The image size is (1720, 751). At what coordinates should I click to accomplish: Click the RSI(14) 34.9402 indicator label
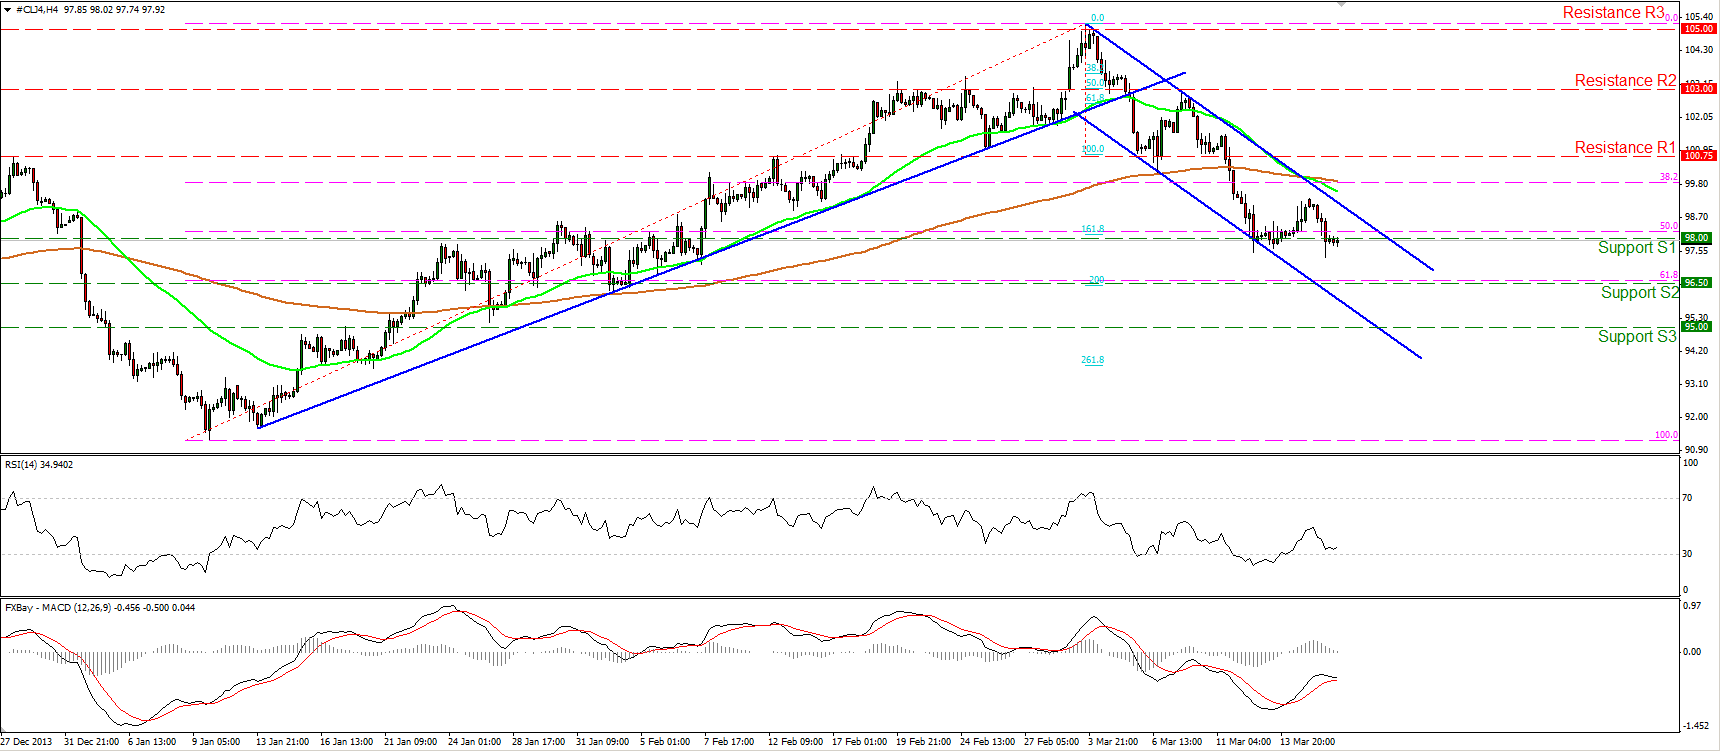click(39, 464)
